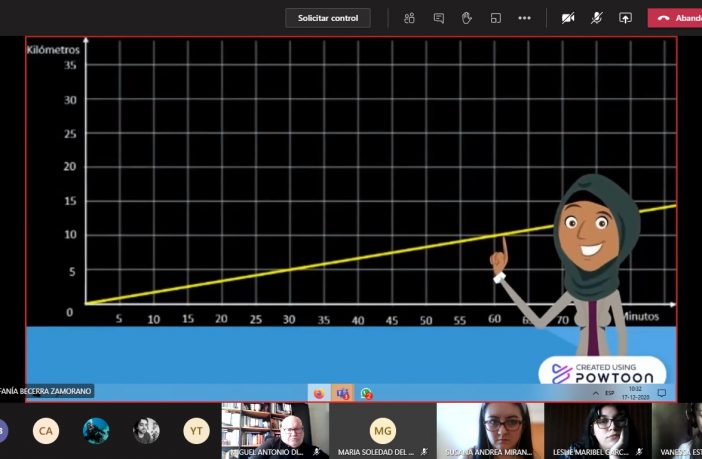Open more actions ellipsis menu
702x459 pixels.
[x=524, y=18]
